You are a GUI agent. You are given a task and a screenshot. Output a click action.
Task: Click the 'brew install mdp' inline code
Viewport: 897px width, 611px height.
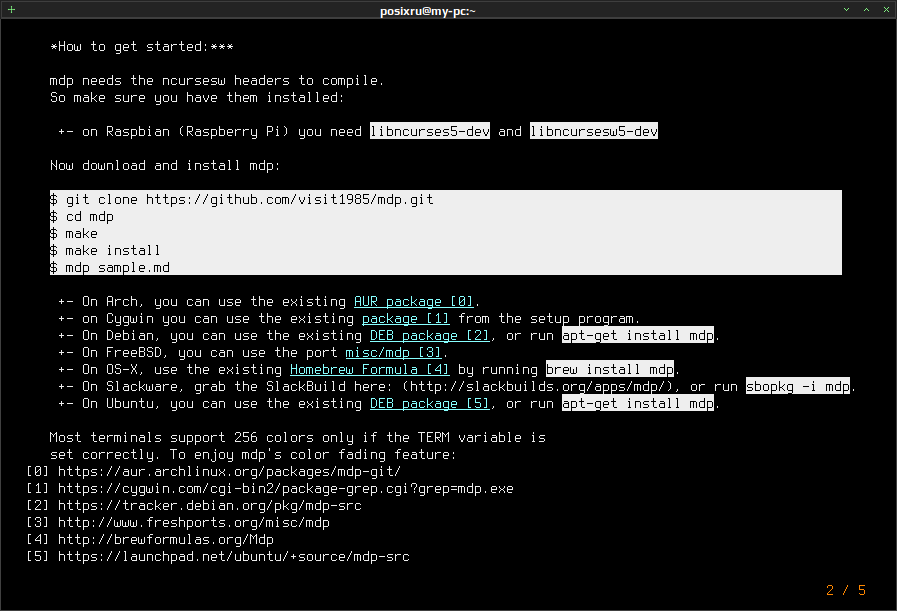[610, 370]
